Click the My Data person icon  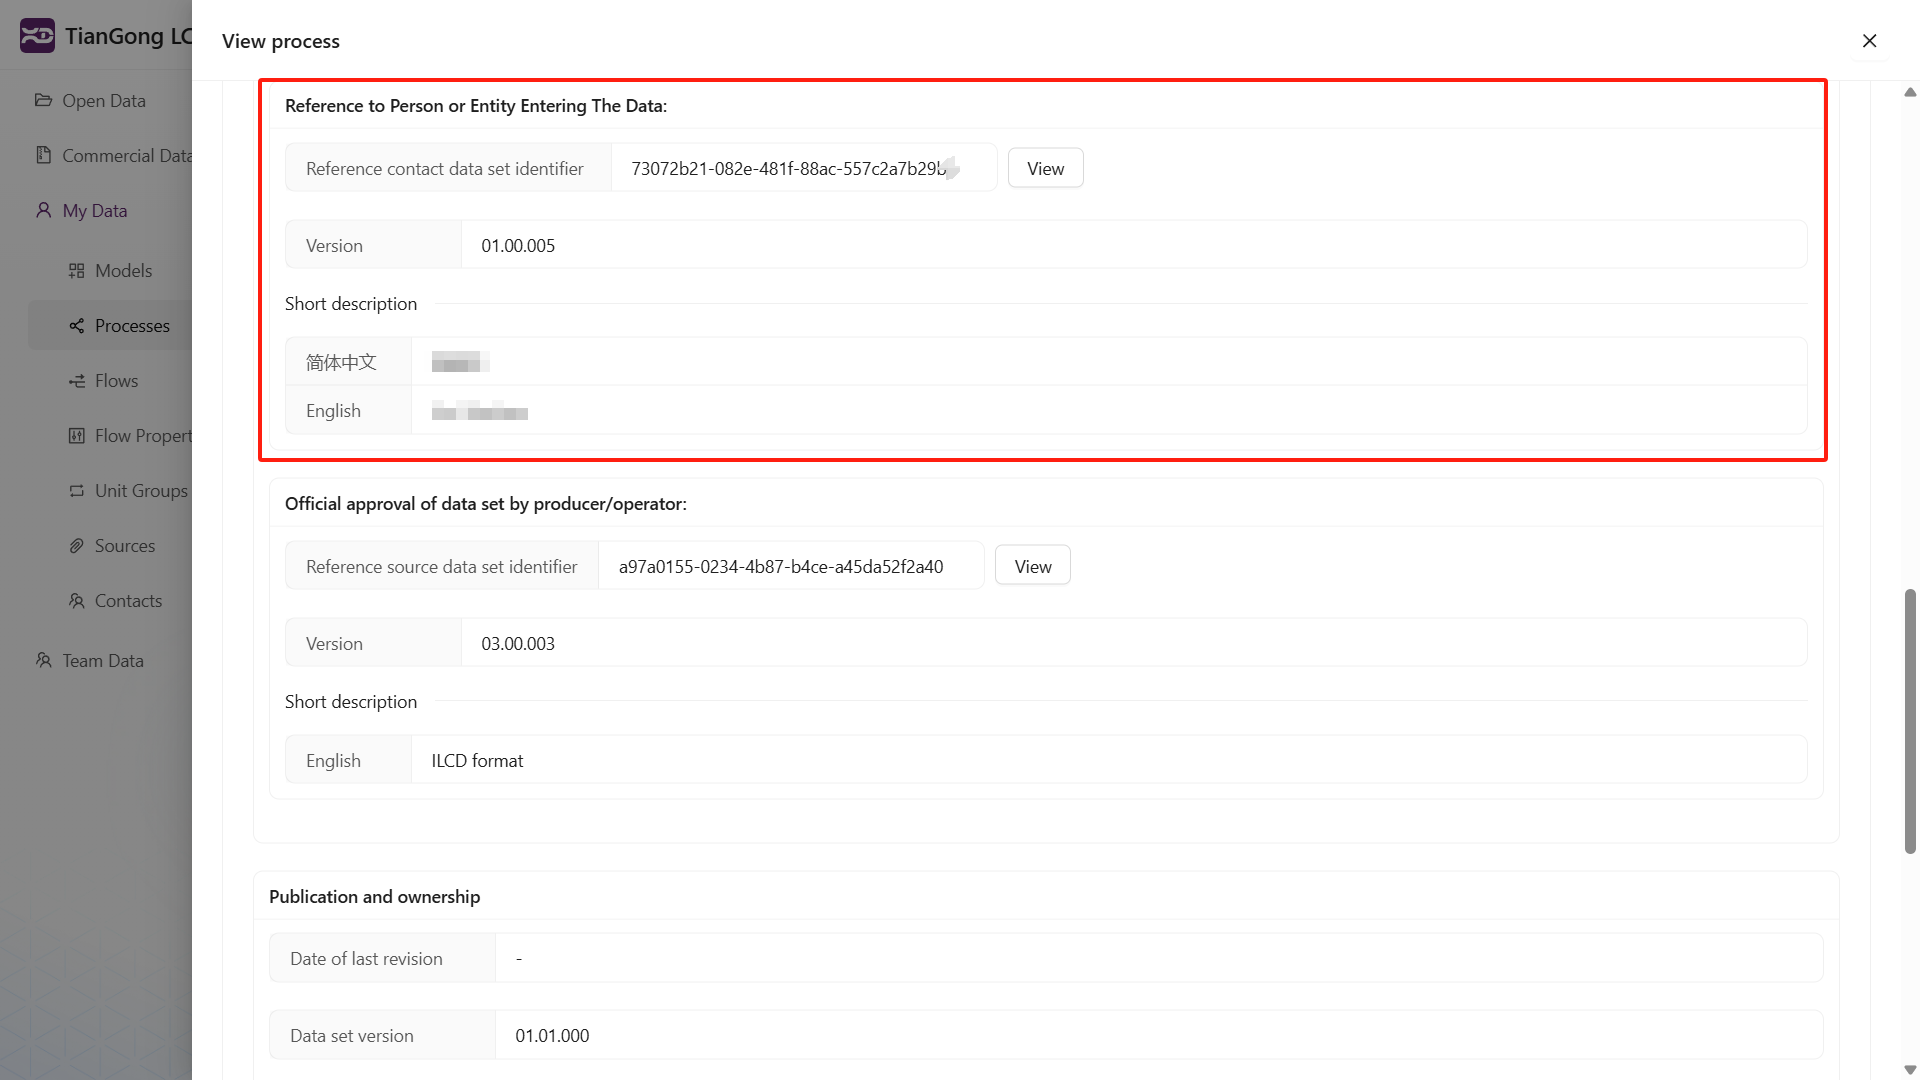tap(43, 210)
